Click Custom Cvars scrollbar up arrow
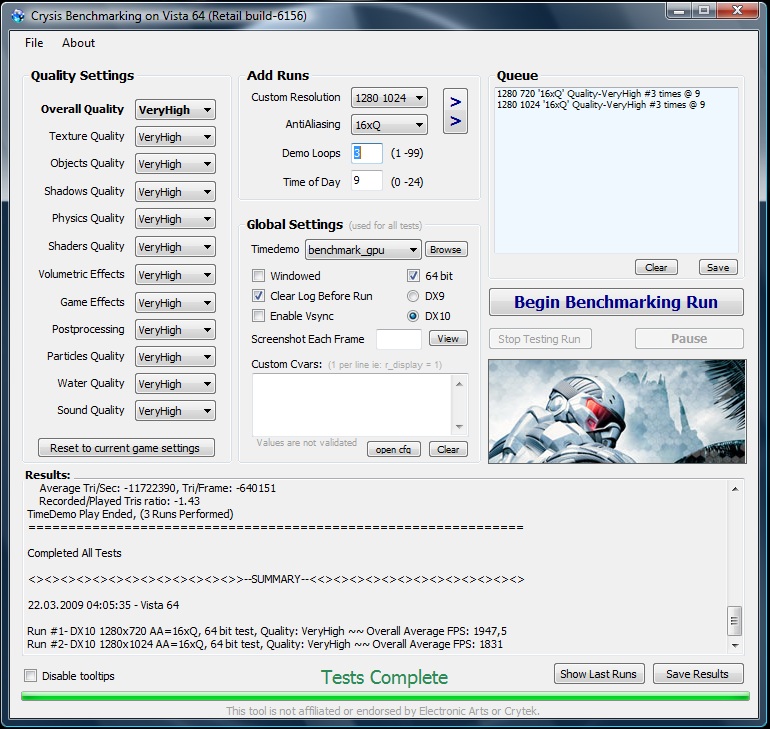Screen dimensions: 770x729 460,384
